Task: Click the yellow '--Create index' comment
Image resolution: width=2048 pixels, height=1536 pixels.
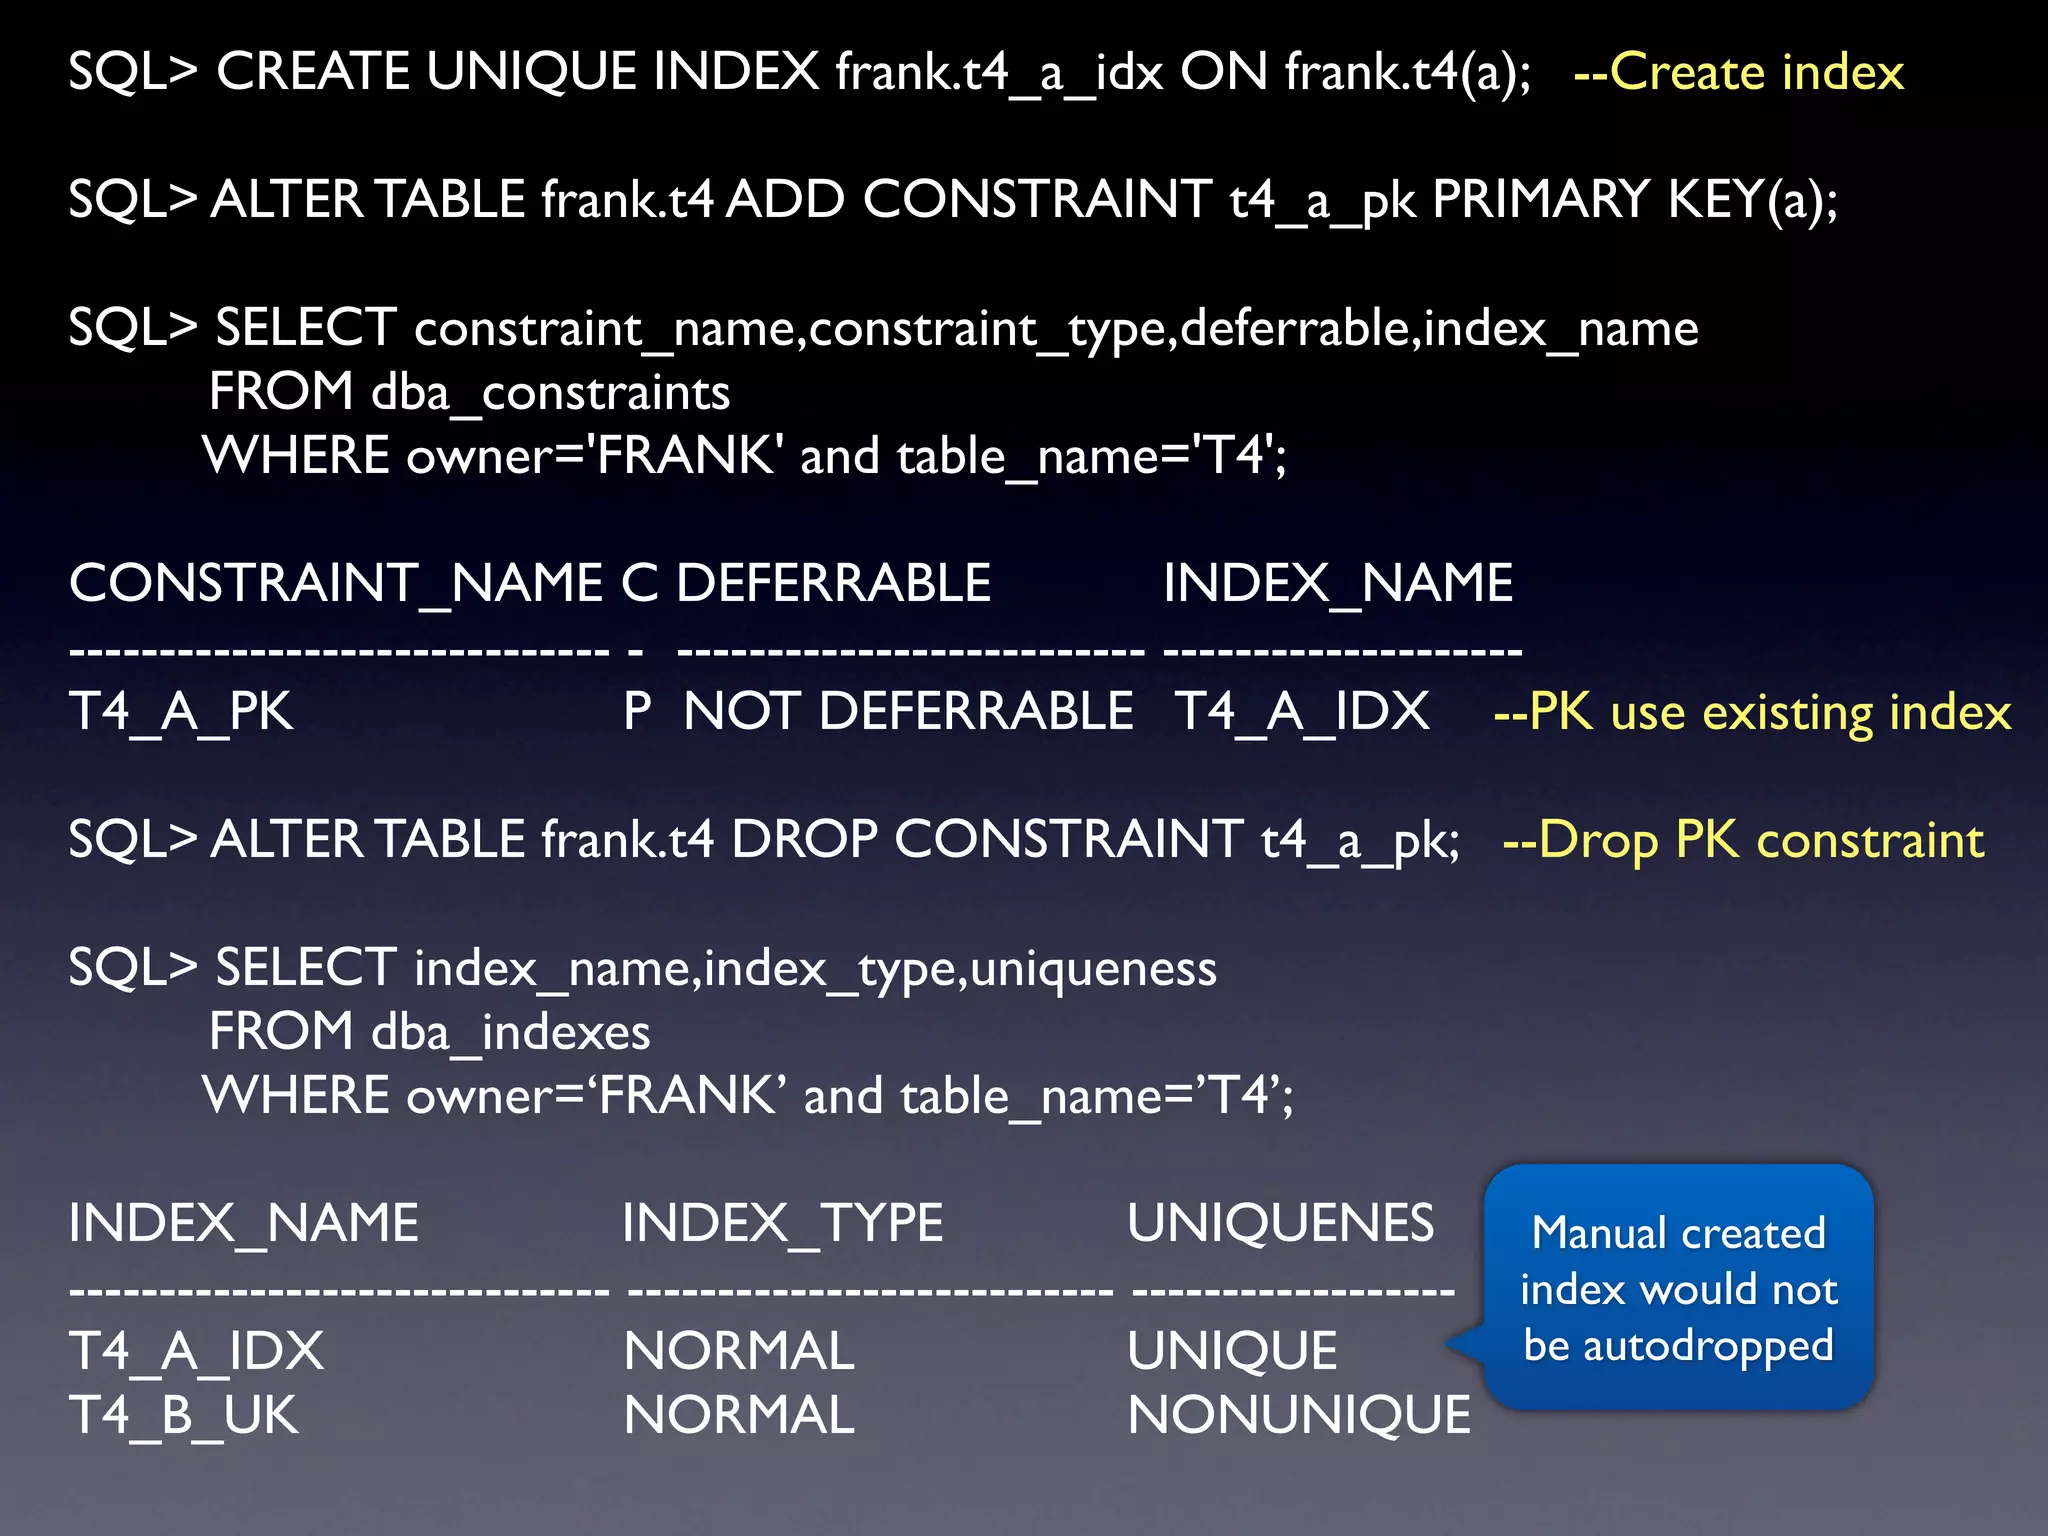Action: pyautogui.click(x=1739, y=73)
